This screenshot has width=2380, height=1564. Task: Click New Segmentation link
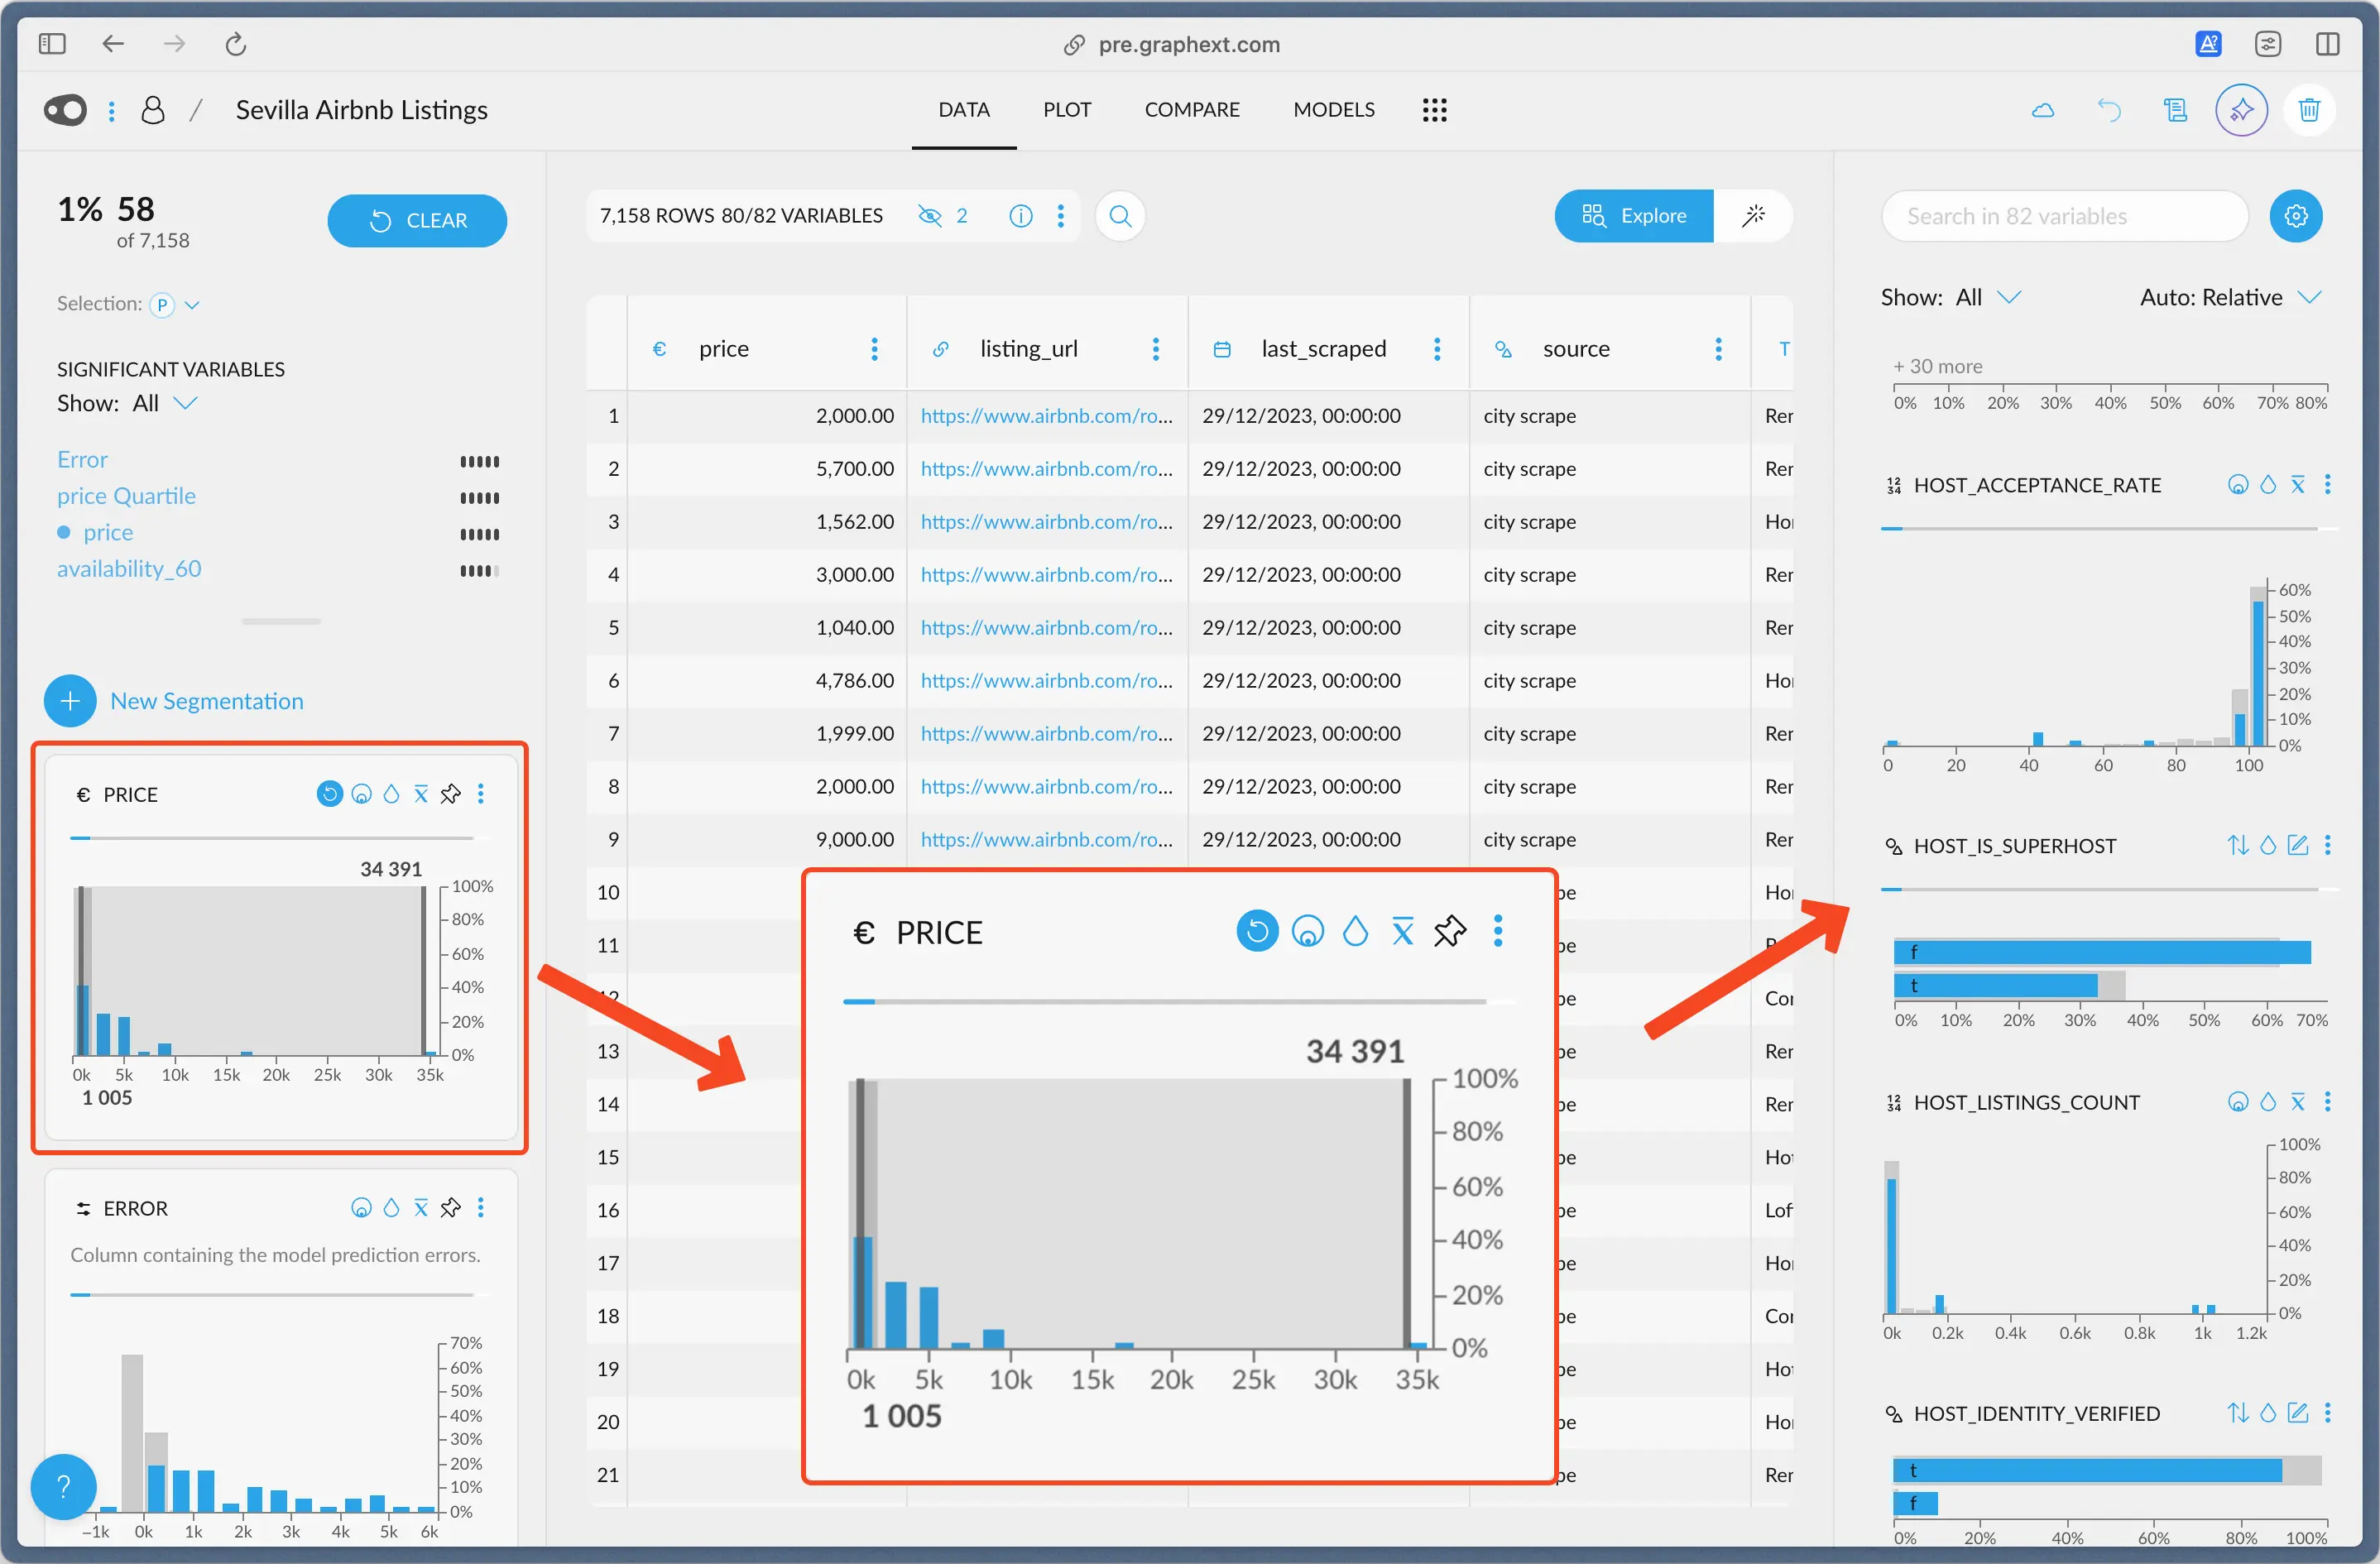click(206, 701)
